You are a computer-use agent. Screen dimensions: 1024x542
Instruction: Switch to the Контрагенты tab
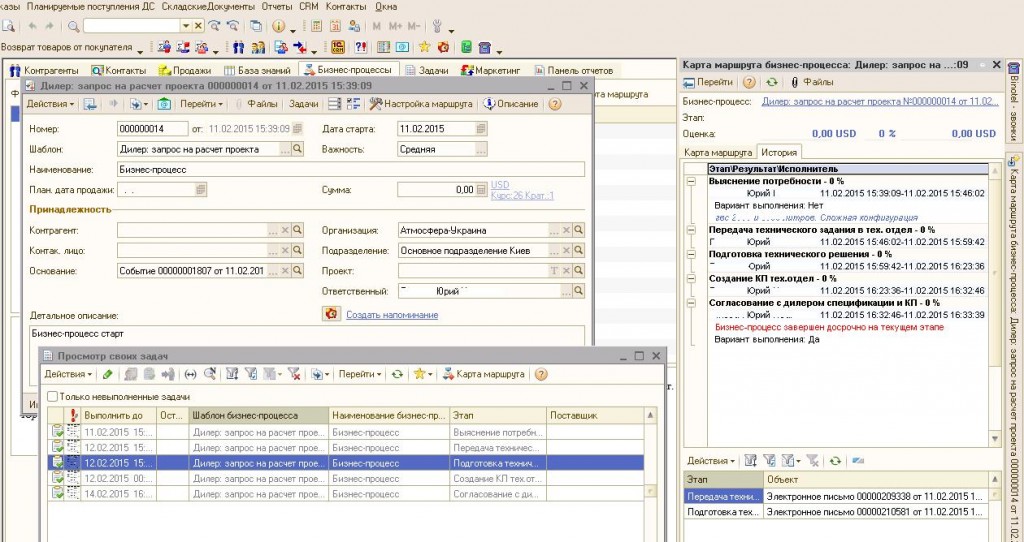pyautogui.click(x=44, y=70)
